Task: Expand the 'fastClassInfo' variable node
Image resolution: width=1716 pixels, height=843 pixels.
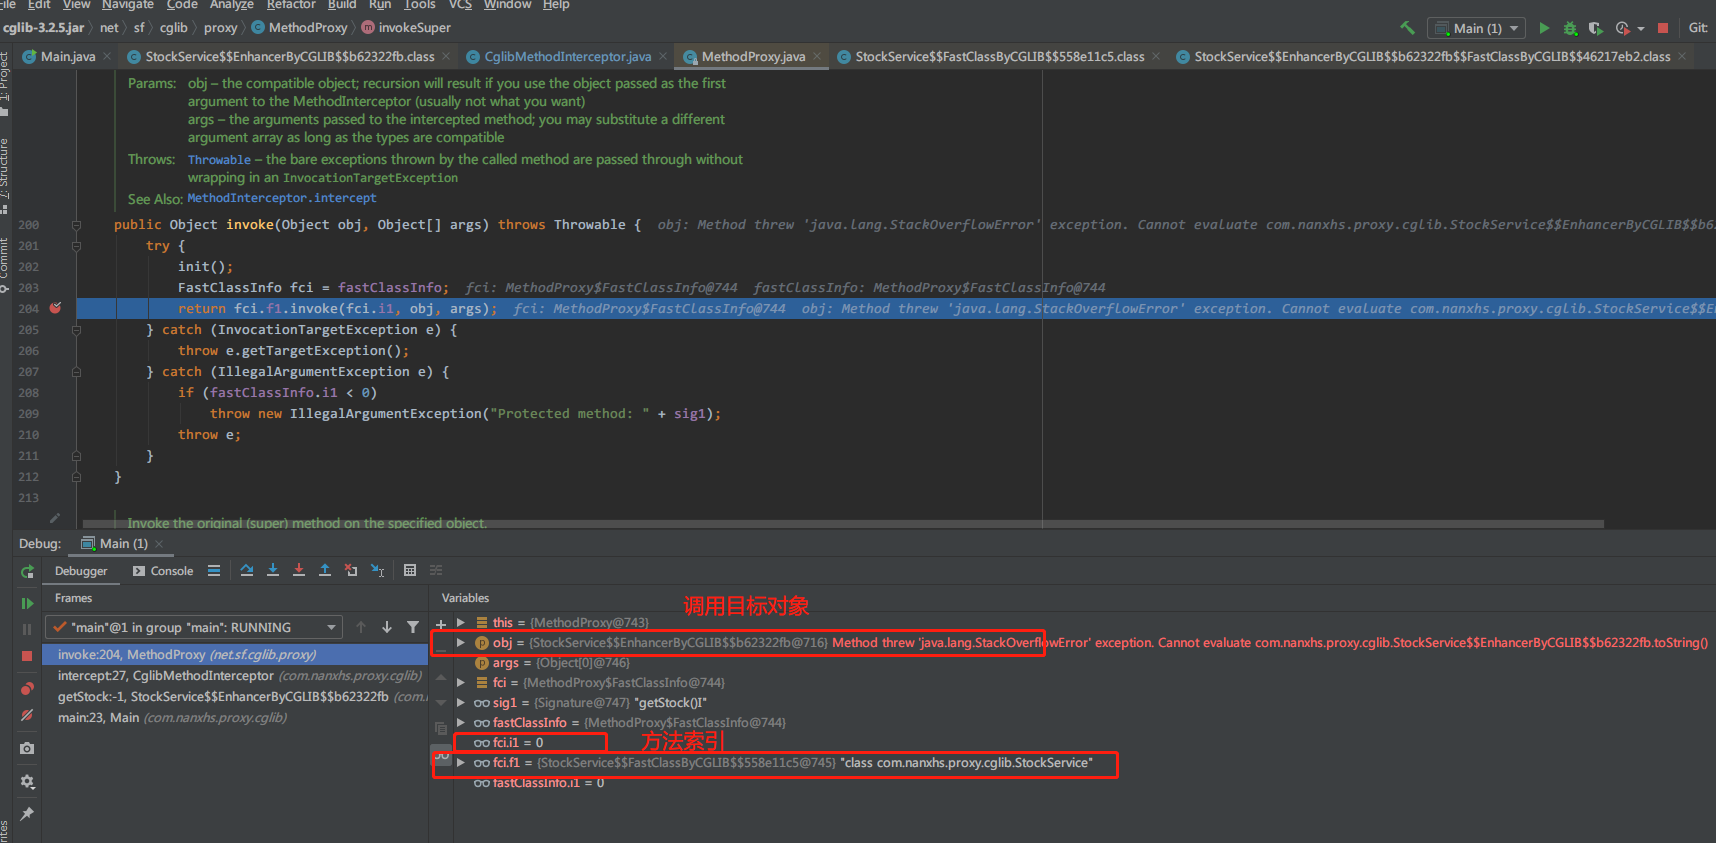Action: [461, 722]
